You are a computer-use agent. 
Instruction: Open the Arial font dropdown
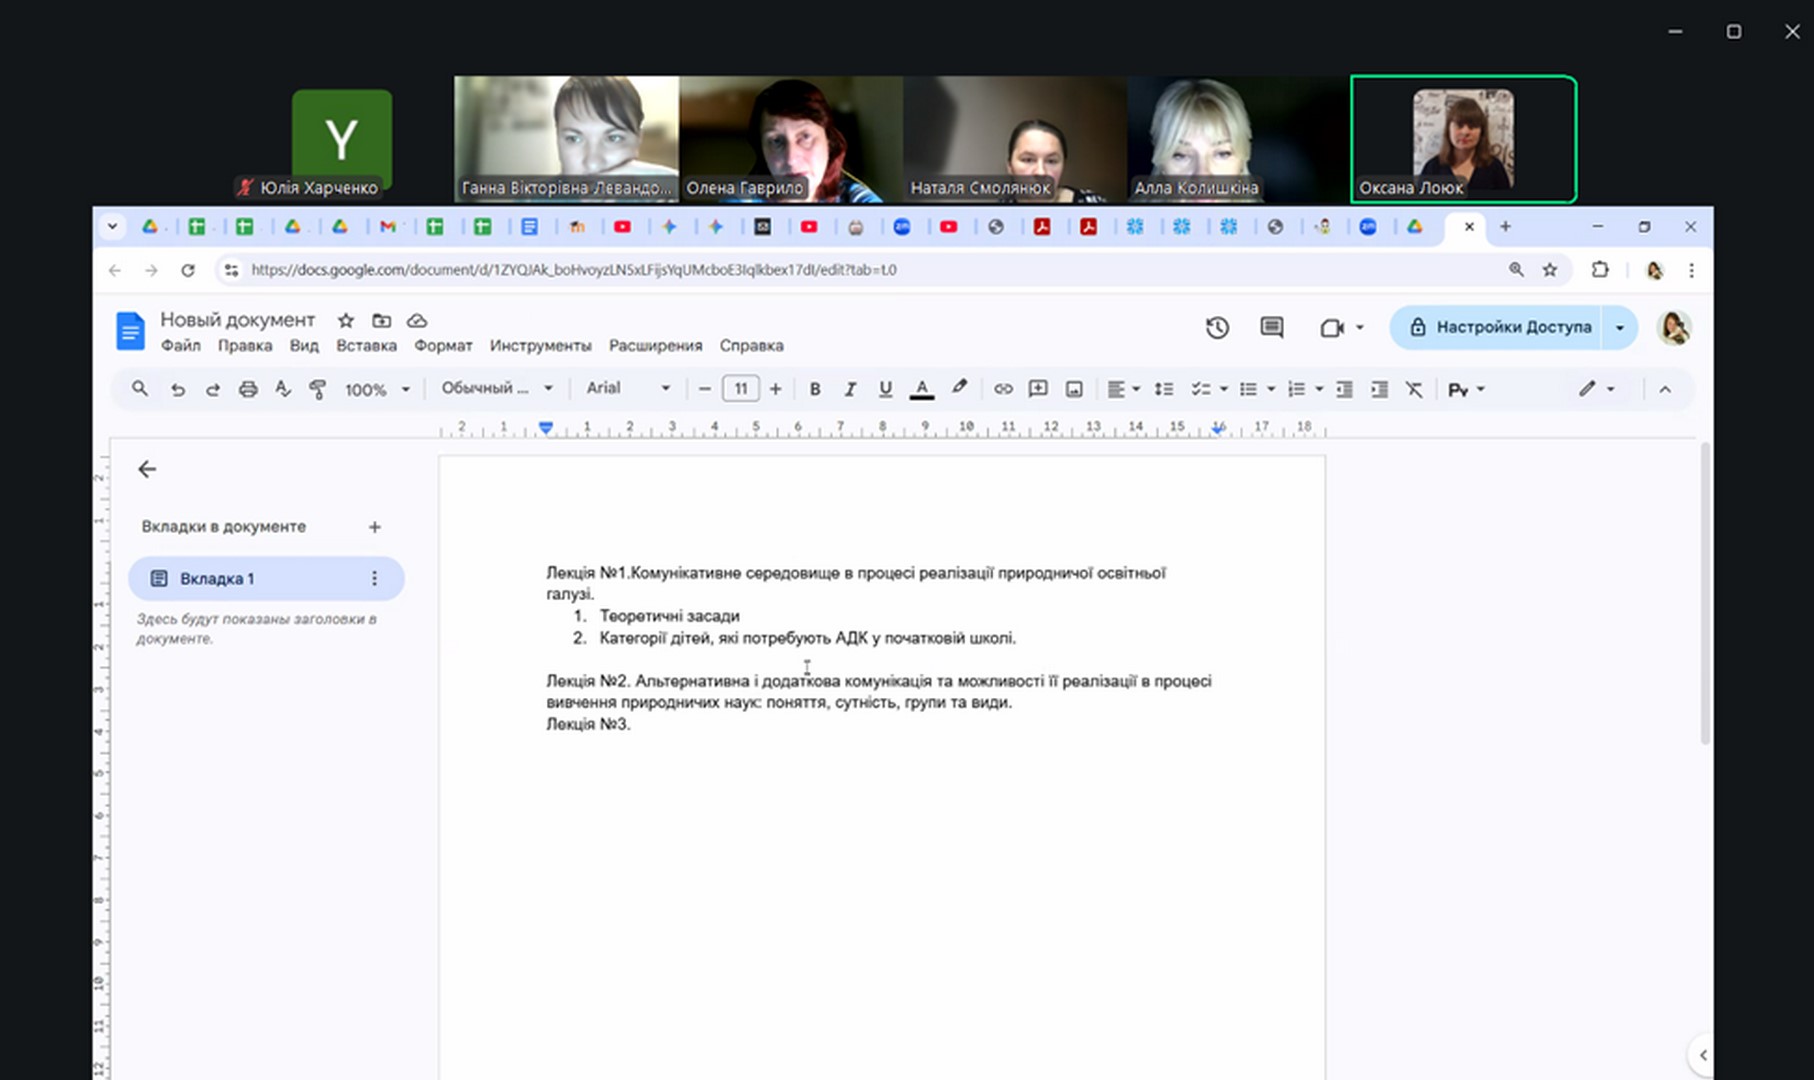click(627, 388)
